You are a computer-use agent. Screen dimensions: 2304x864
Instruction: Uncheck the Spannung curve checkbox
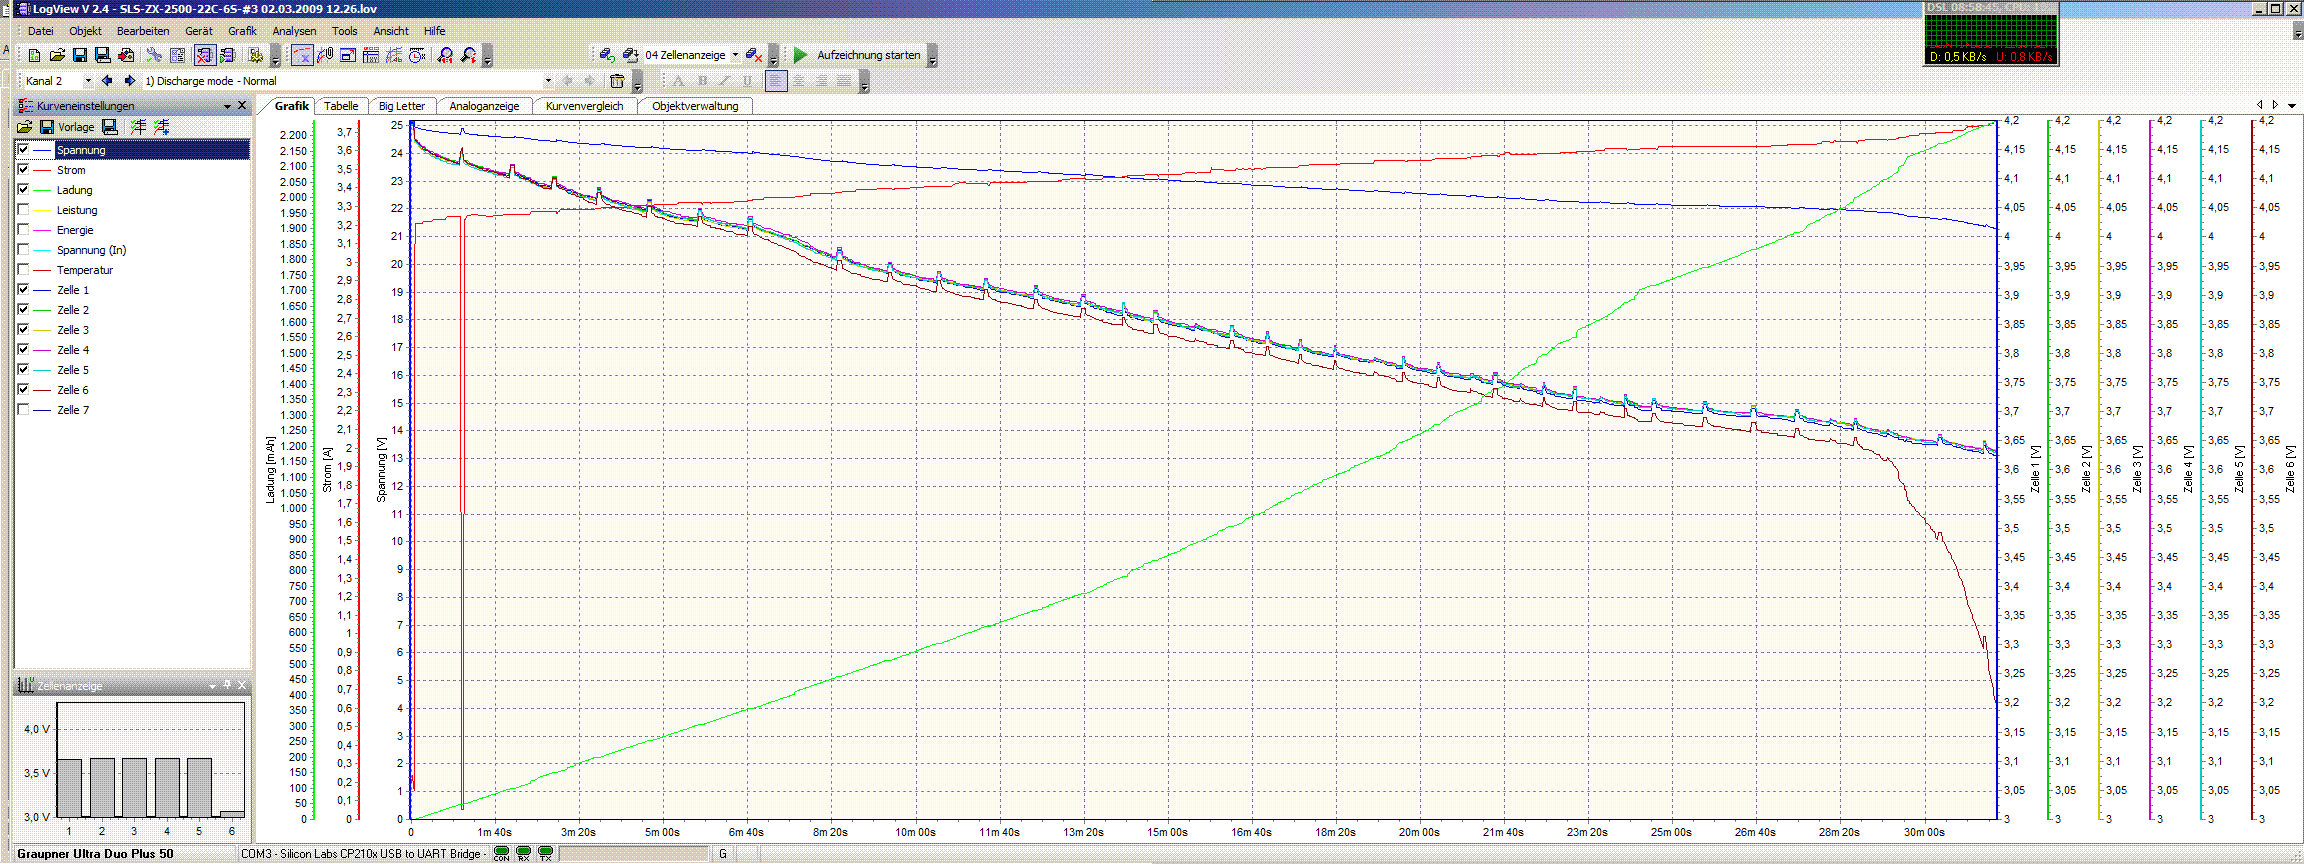click(x=23, y=150)
